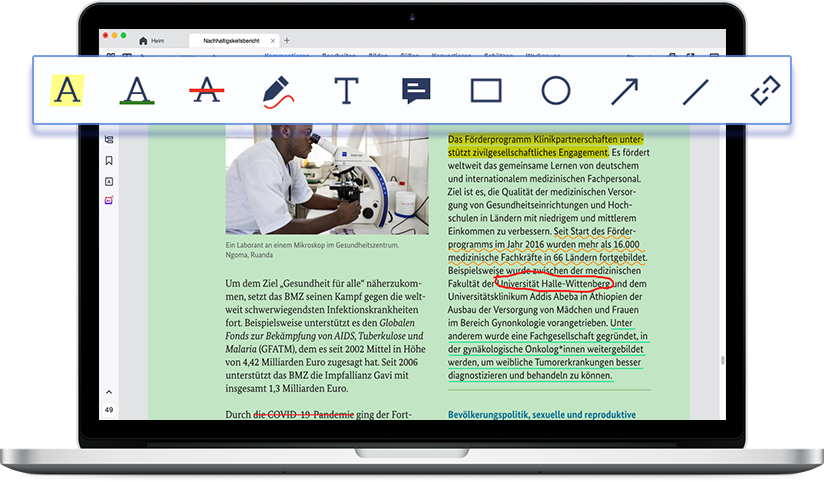Select the yellow Highlight text tool

click(x=66, y=91)
